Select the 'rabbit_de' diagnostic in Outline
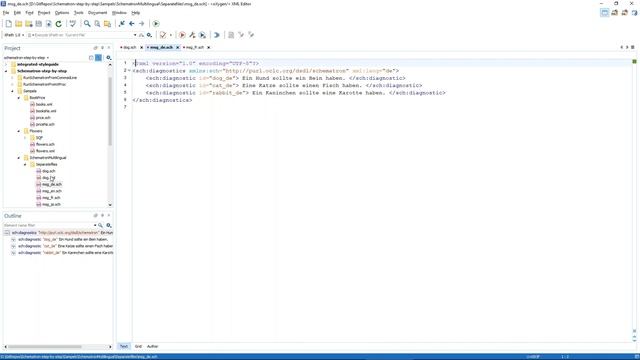The image size is (640, 360). click(x=62, y=253)
